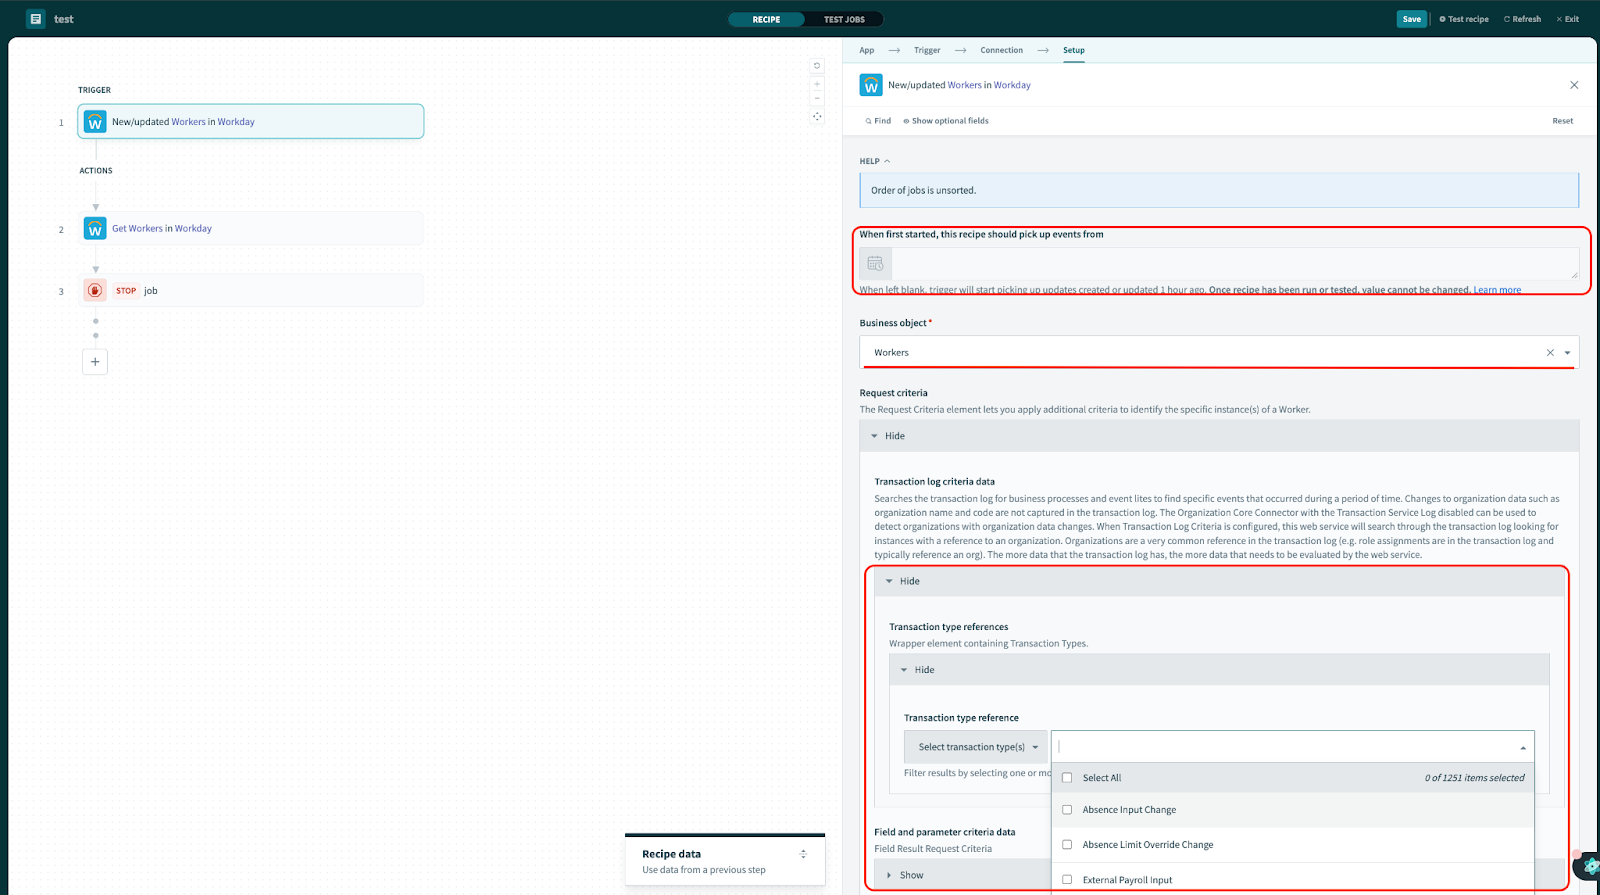Collapse the HELP section
This screenshot has width=1600, height=895.
[x=875, y=161]
